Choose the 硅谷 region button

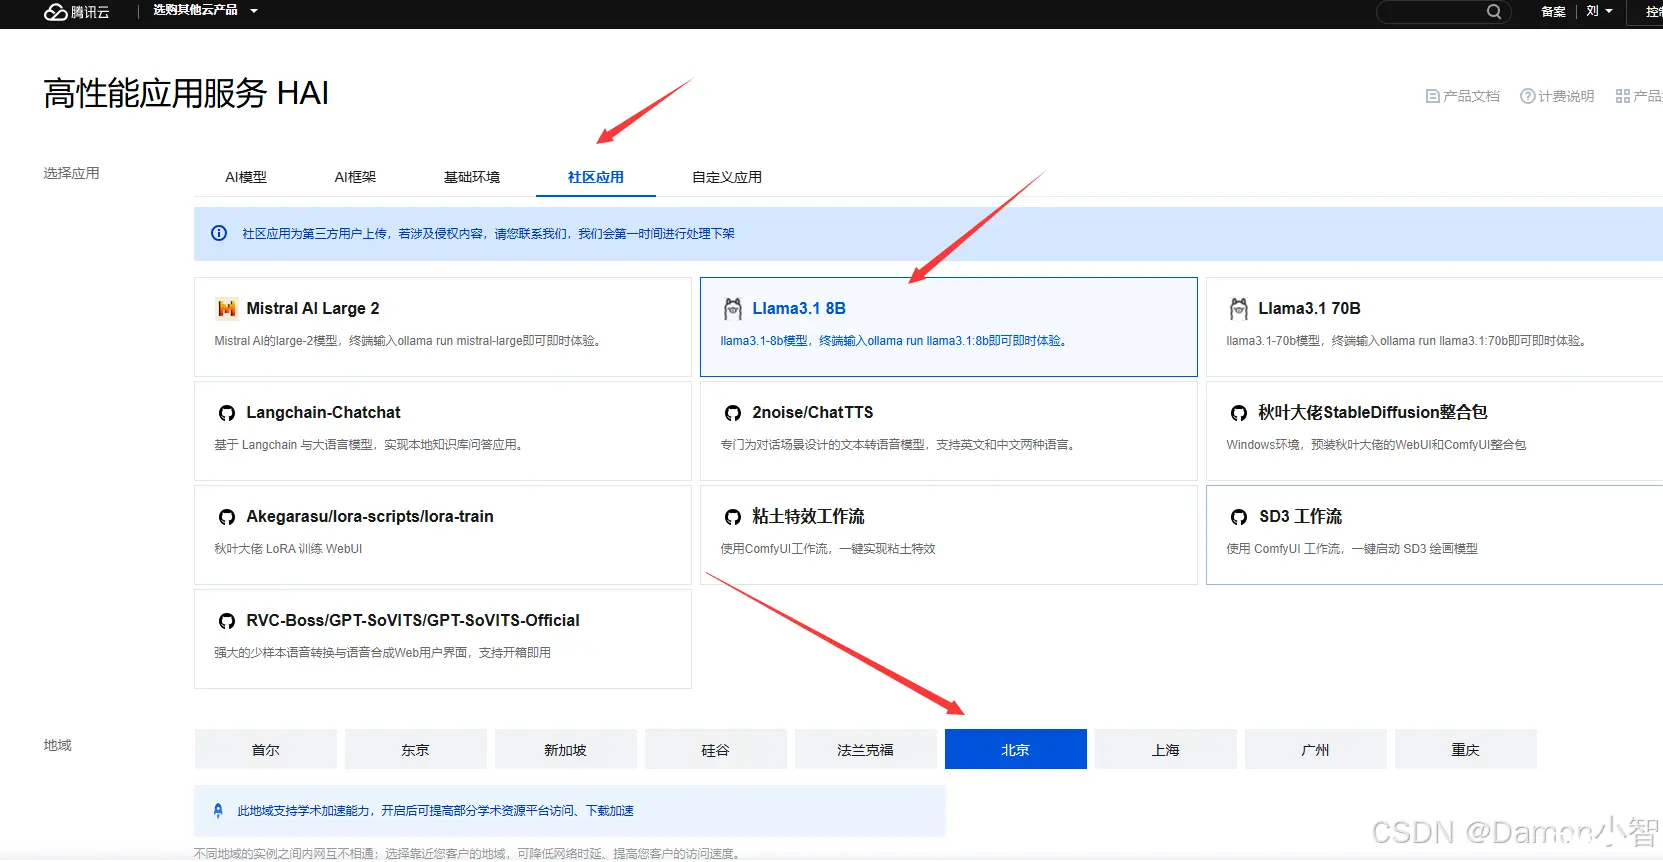(x=716, y=749)
